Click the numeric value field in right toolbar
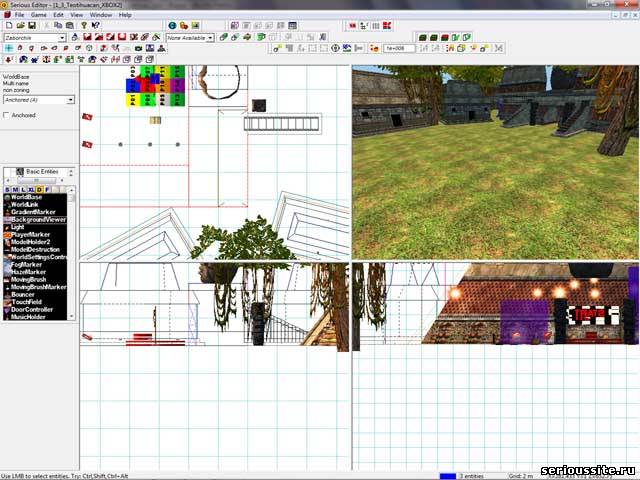The image size is (640, 480). coord(399,48)
